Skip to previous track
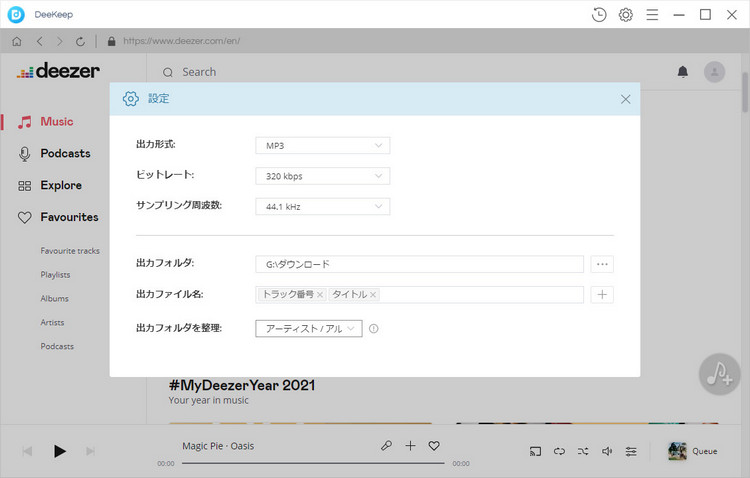 tap(27, 451)
